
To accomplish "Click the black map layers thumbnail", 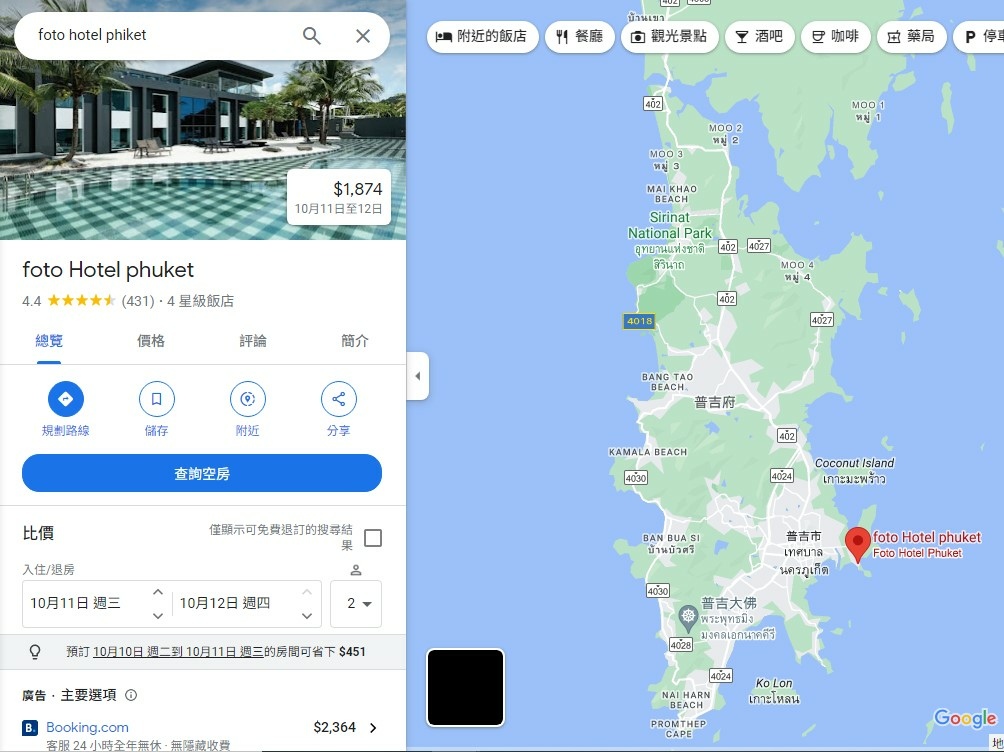I will click(x=466, y=687).
